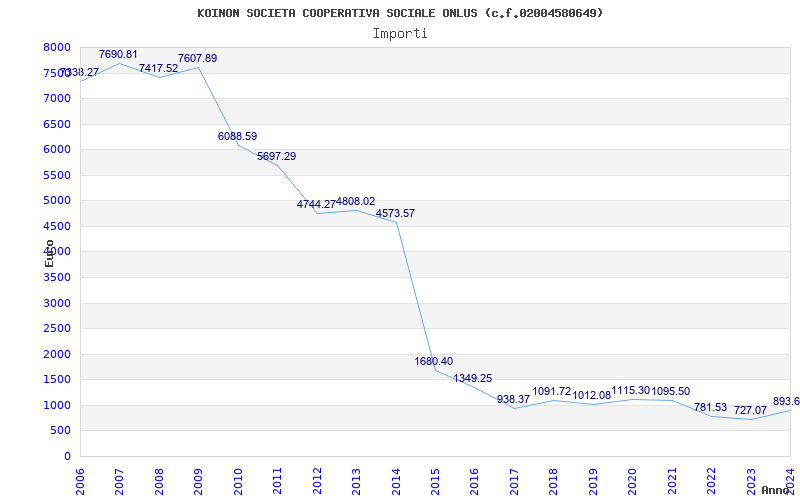Click the 2010 year label on x-axis
The width and height of the screenshot is (800, 500).
pyautogui.click(x=238, y=482)
